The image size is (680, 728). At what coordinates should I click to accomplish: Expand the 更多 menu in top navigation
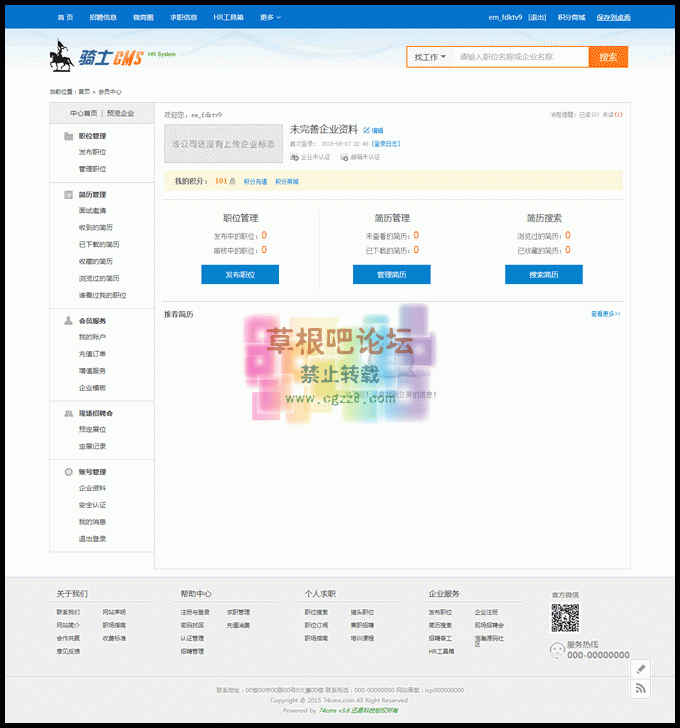pyautogui.click(x=270, y=17)
